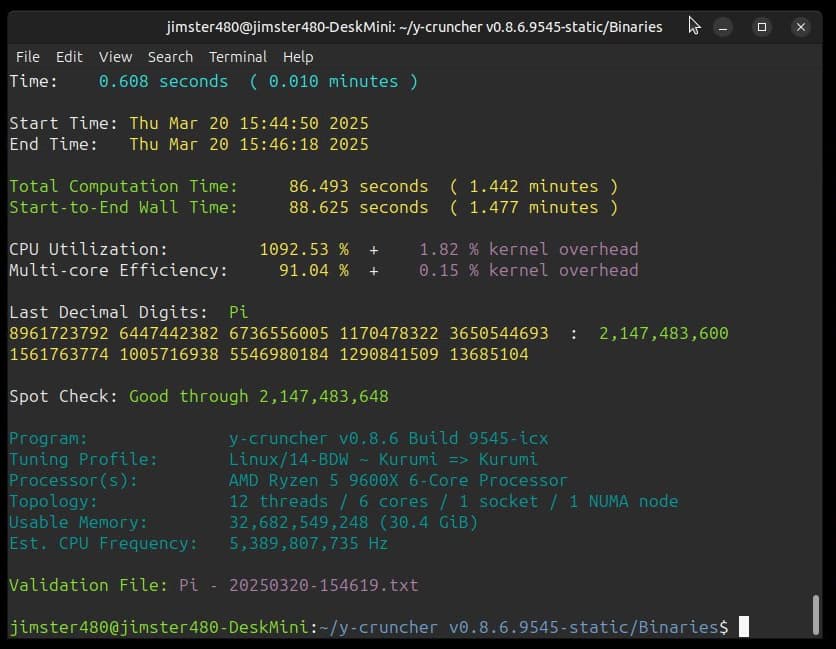Open the Help menu
The image size is (836, 649).
298,57
